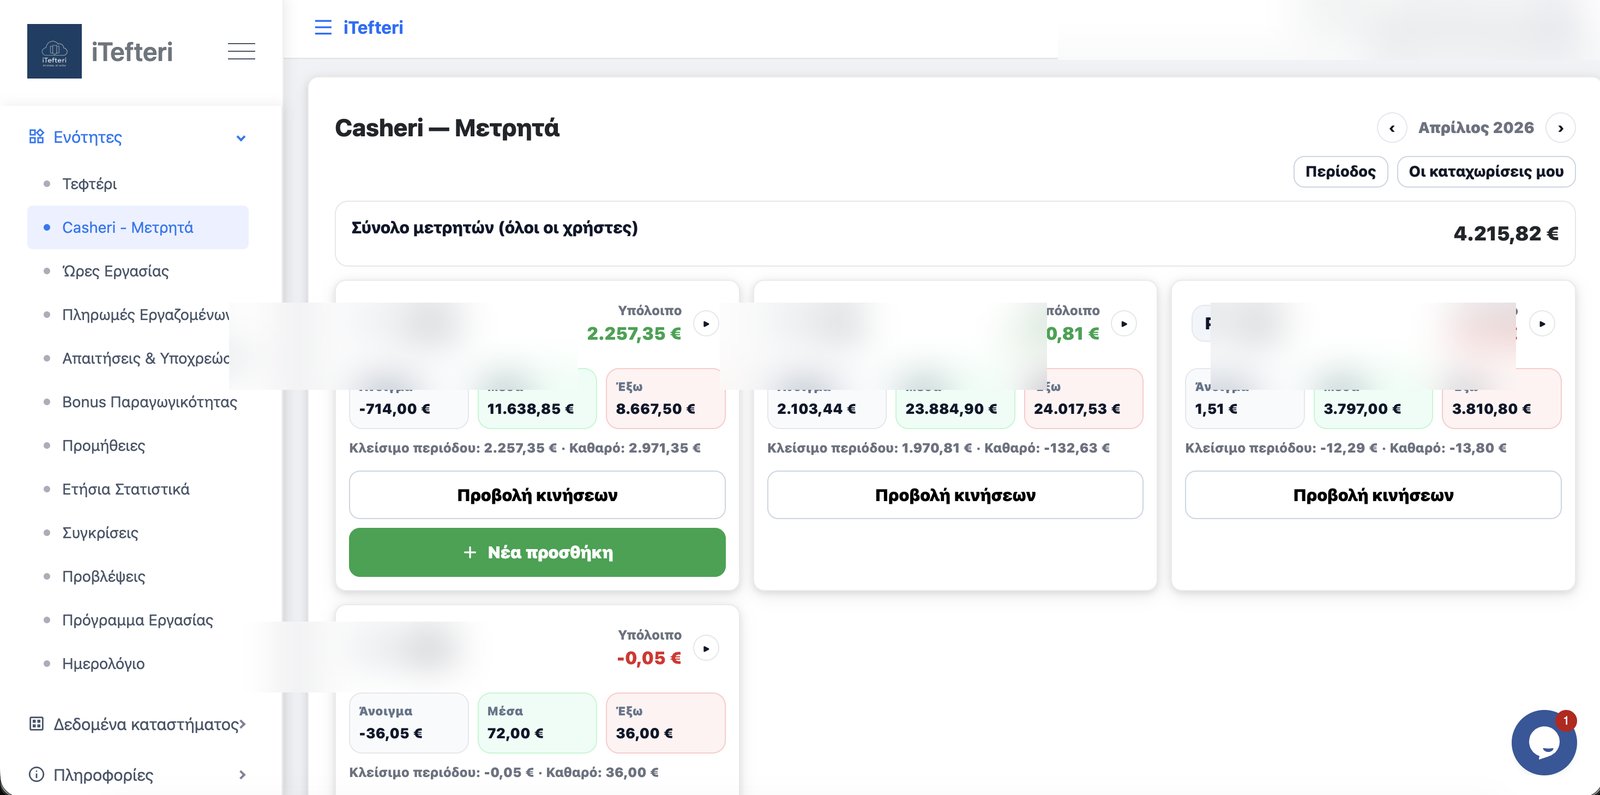Click Οι καταχωρίσεις μου button

click(1486, 172)
